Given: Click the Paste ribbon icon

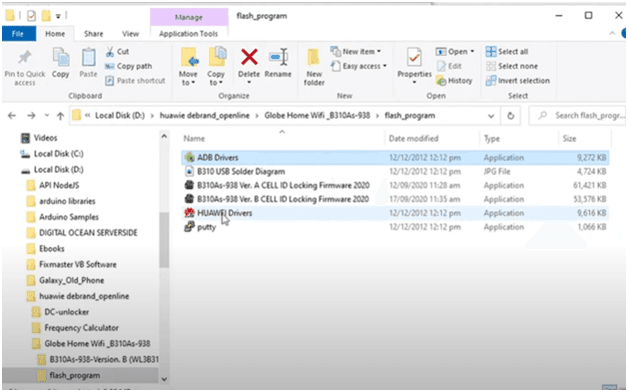Looking at the screenshot, I should click(x=88, y=58).
